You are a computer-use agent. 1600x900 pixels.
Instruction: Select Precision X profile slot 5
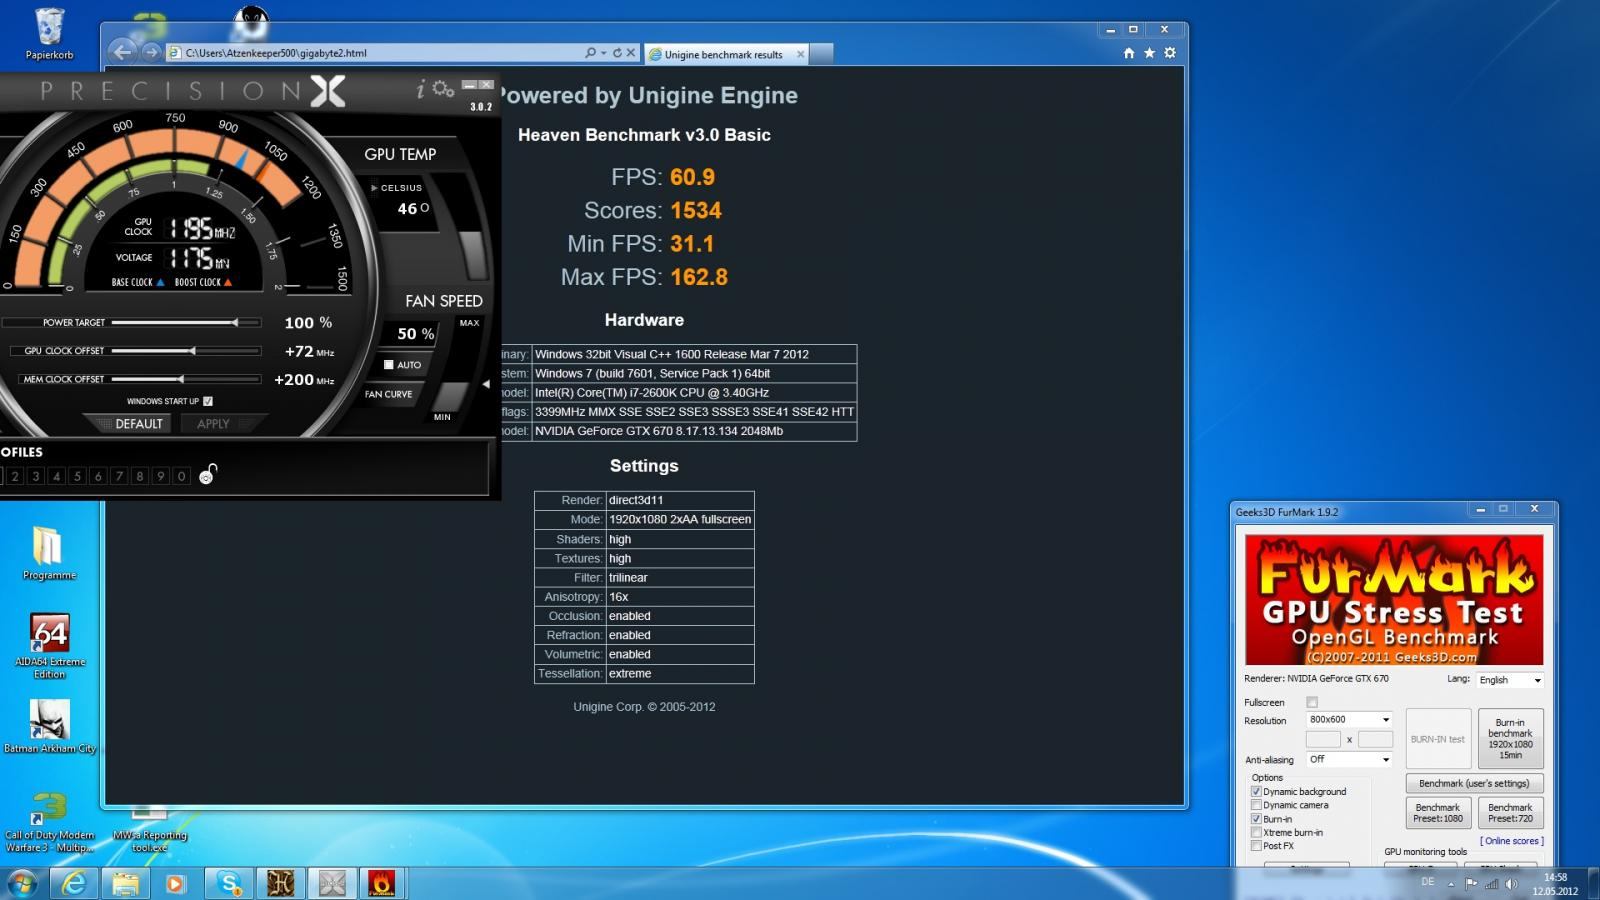coord(77,476)
